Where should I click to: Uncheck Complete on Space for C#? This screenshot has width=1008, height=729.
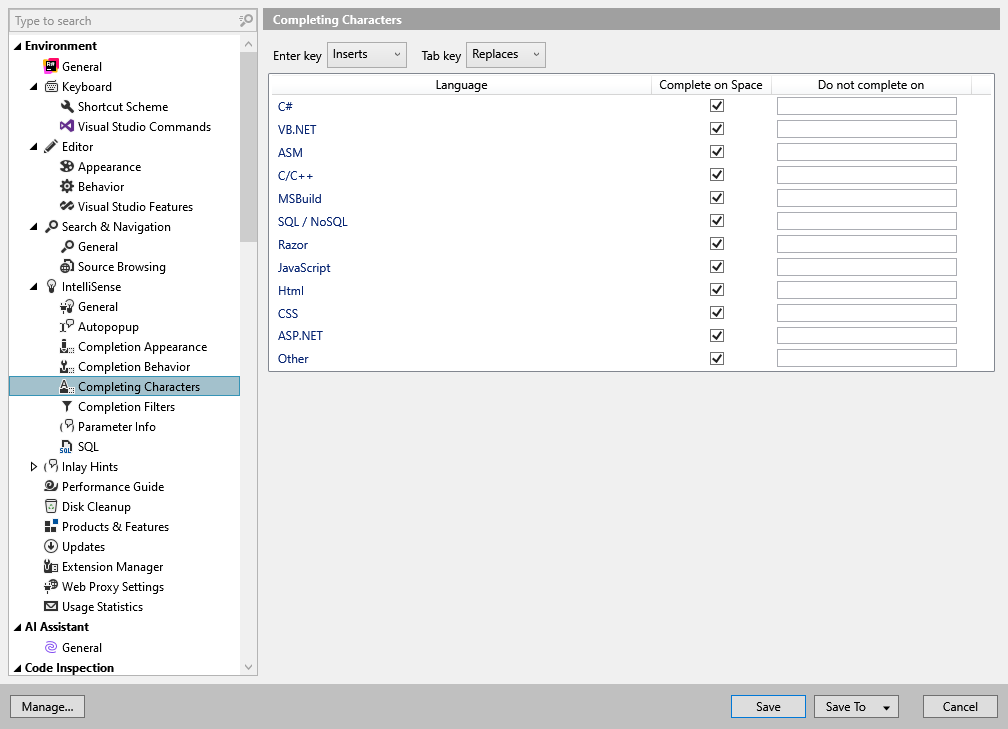[x=717, y=105]
